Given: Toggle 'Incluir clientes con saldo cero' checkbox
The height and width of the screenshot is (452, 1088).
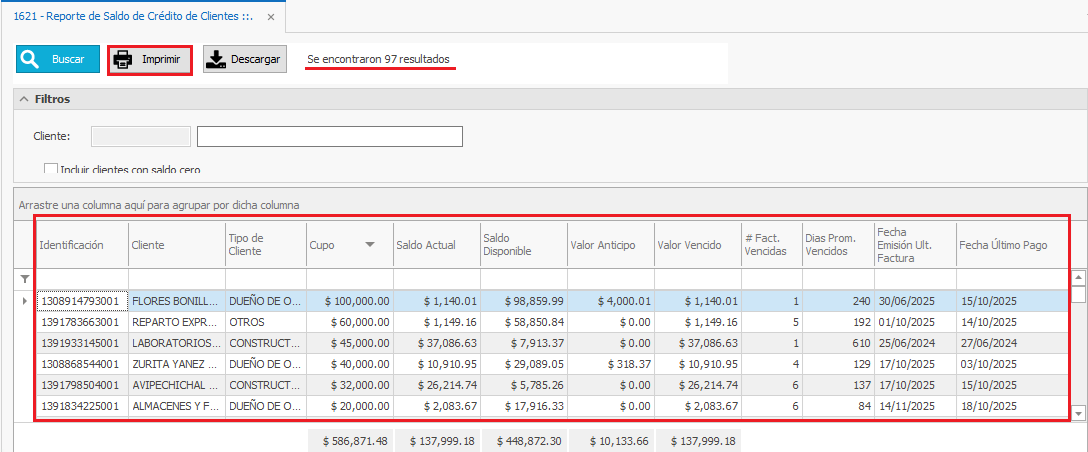Looking at the screenshot, I should [51, 169].
